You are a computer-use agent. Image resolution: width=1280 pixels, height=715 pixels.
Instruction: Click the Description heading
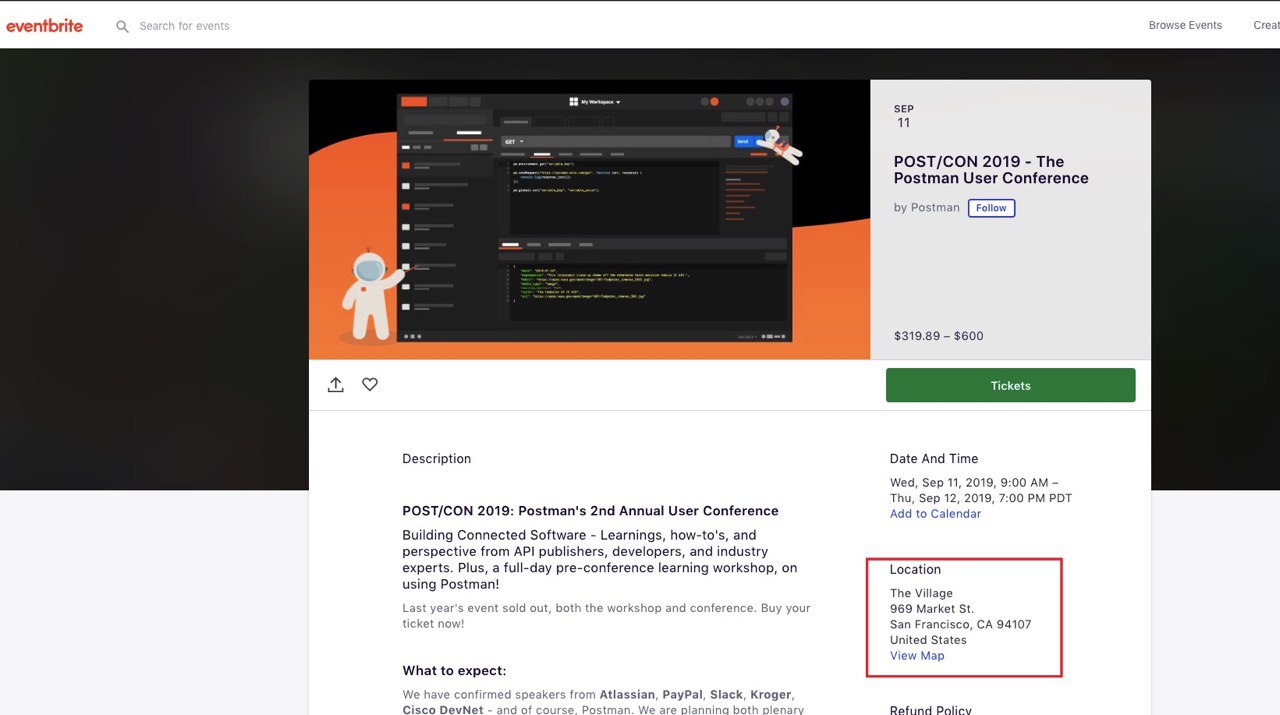(436, 459)
